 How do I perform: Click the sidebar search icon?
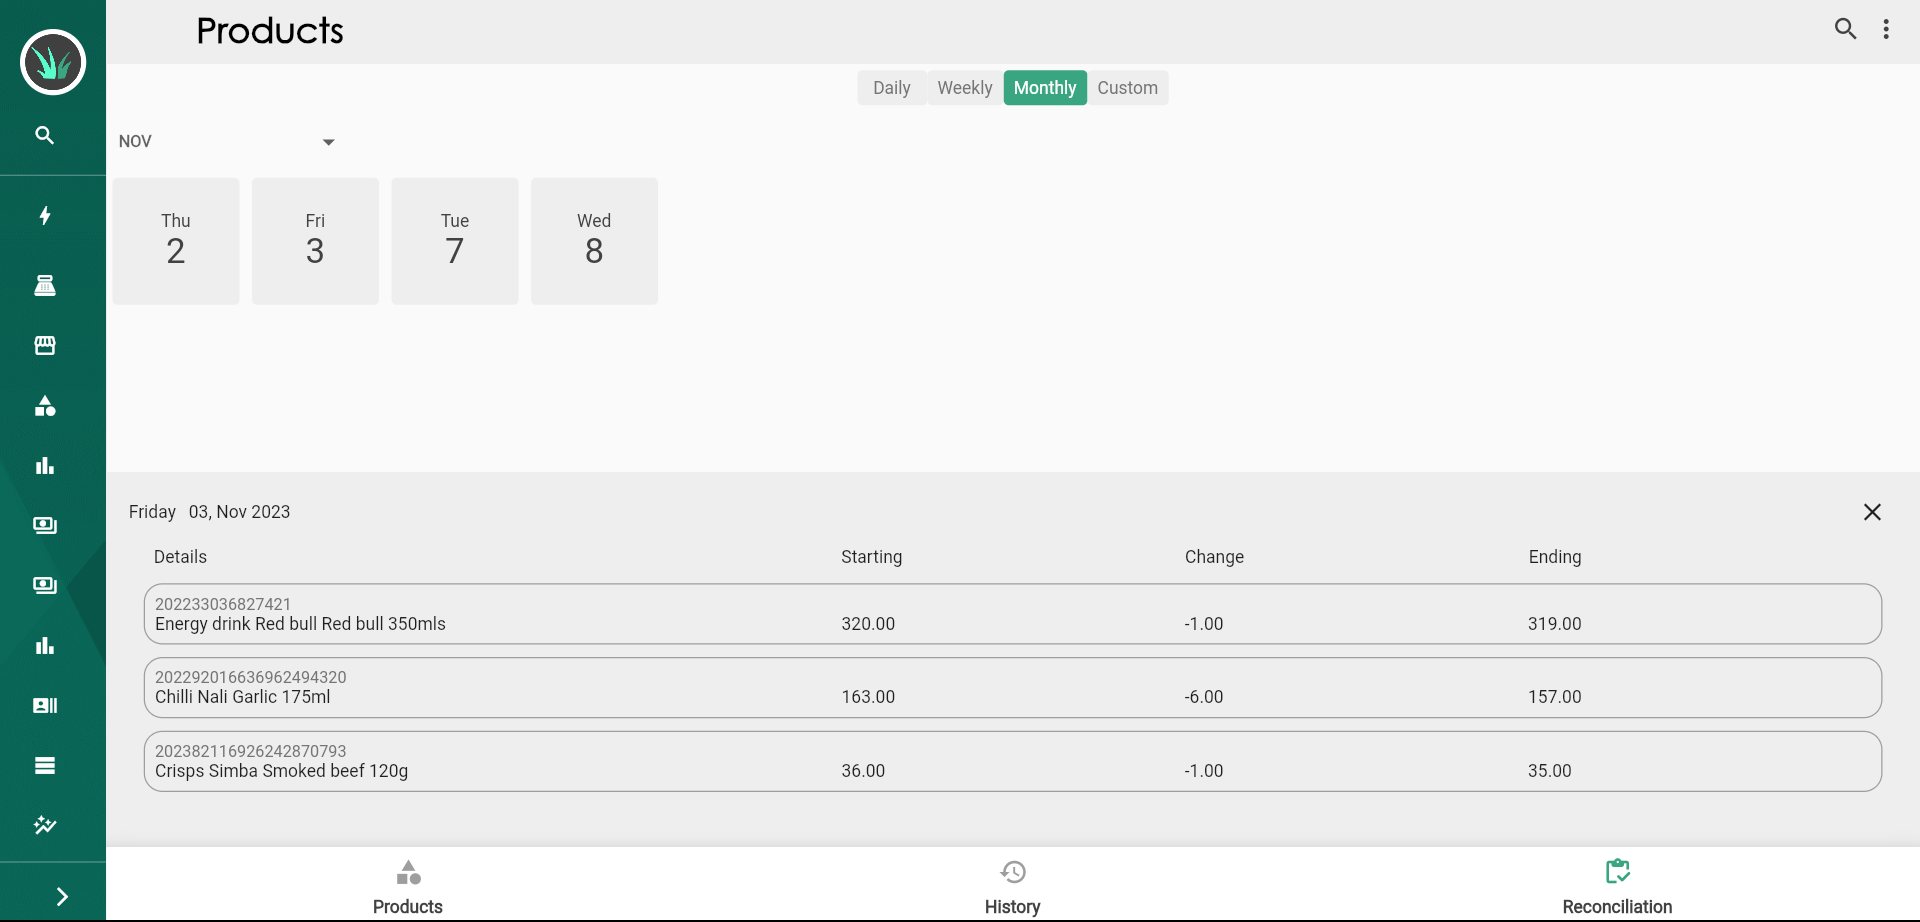[45, 135]
